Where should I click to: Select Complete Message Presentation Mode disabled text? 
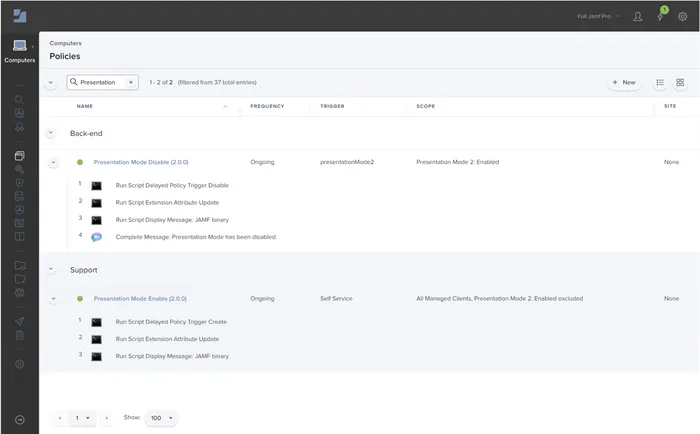(x=196, y=237)
